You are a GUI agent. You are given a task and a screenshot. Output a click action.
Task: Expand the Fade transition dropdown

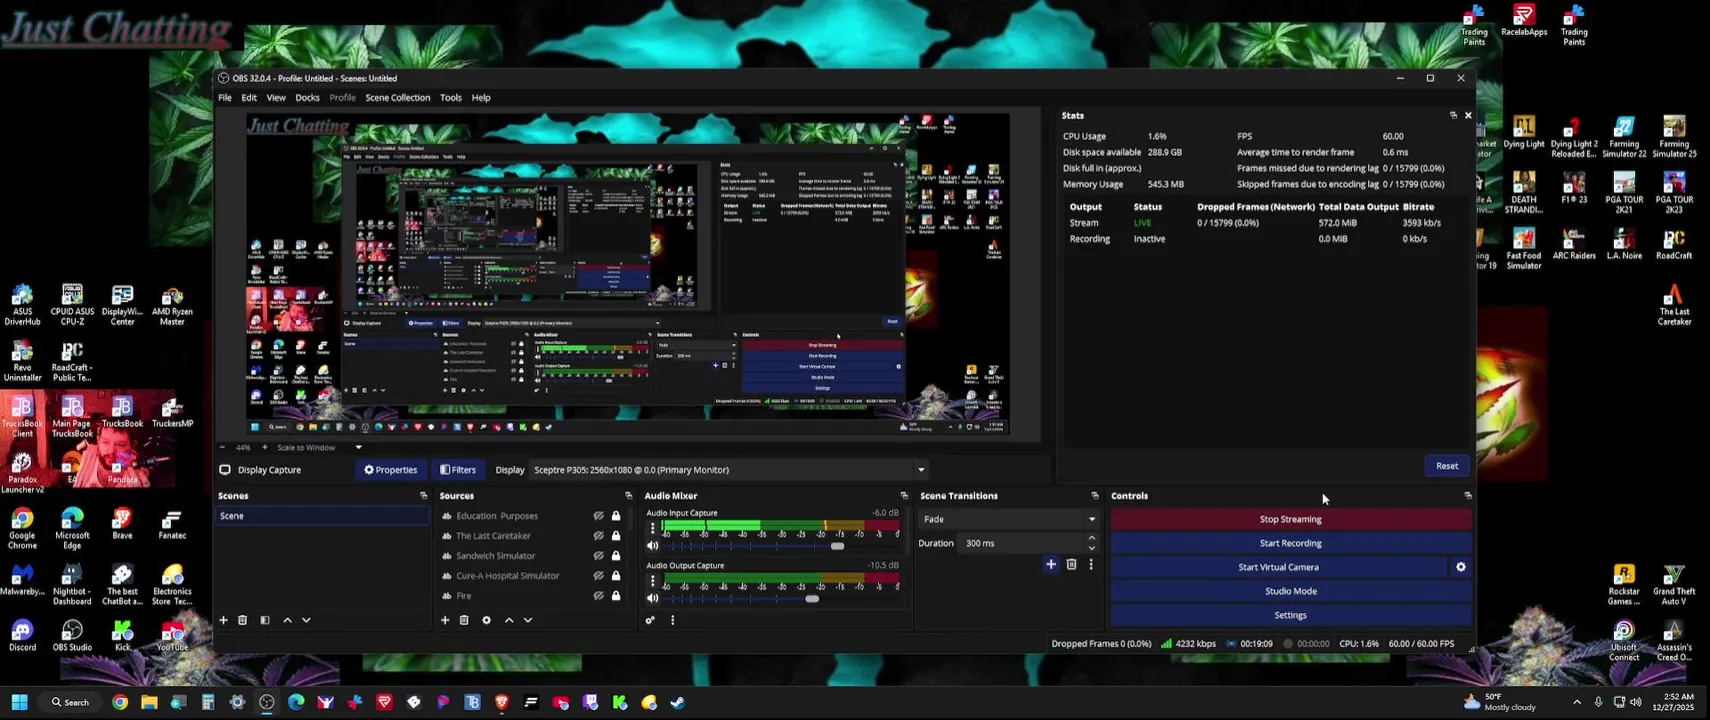(1008, 519)
